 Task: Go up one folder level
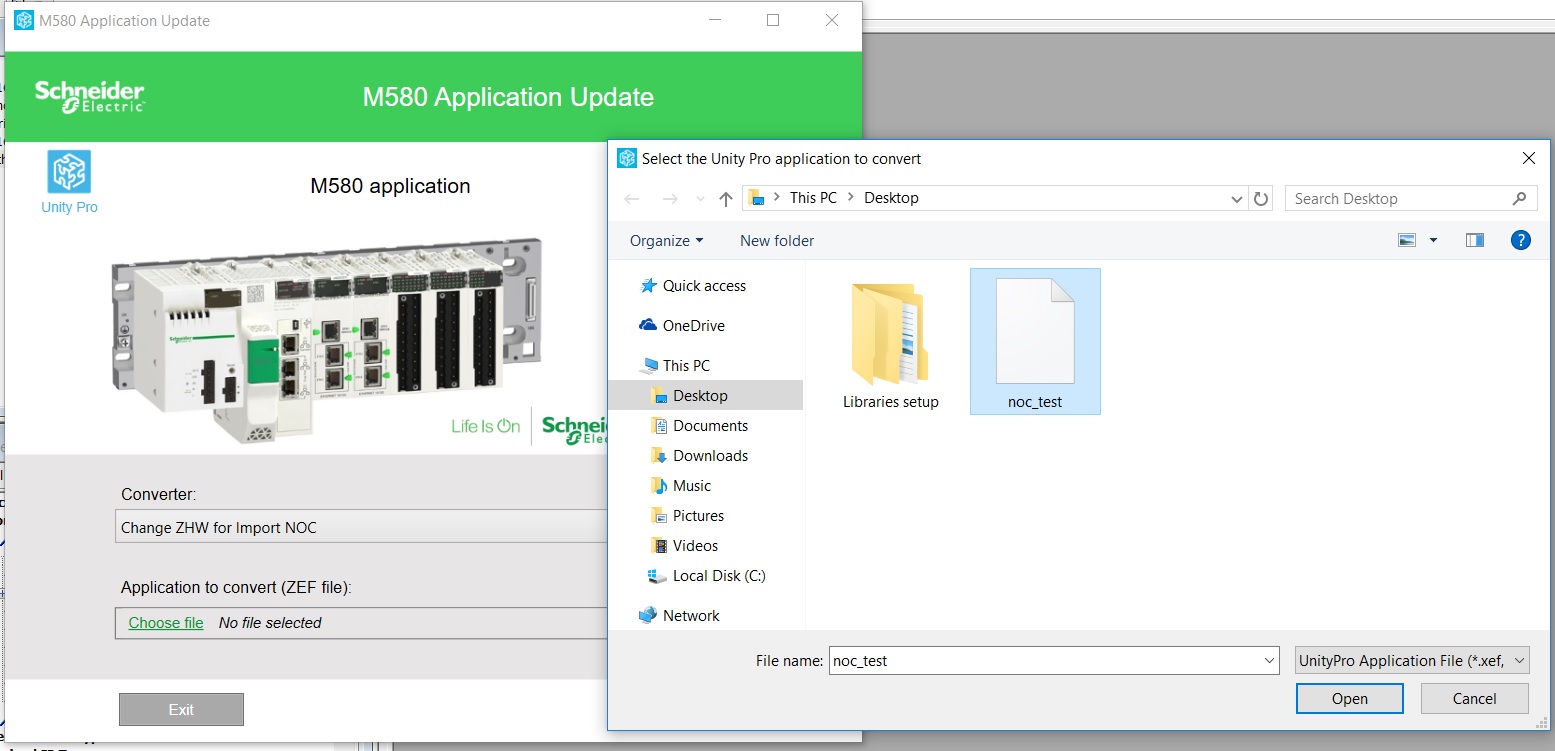[x=726, y=199]
